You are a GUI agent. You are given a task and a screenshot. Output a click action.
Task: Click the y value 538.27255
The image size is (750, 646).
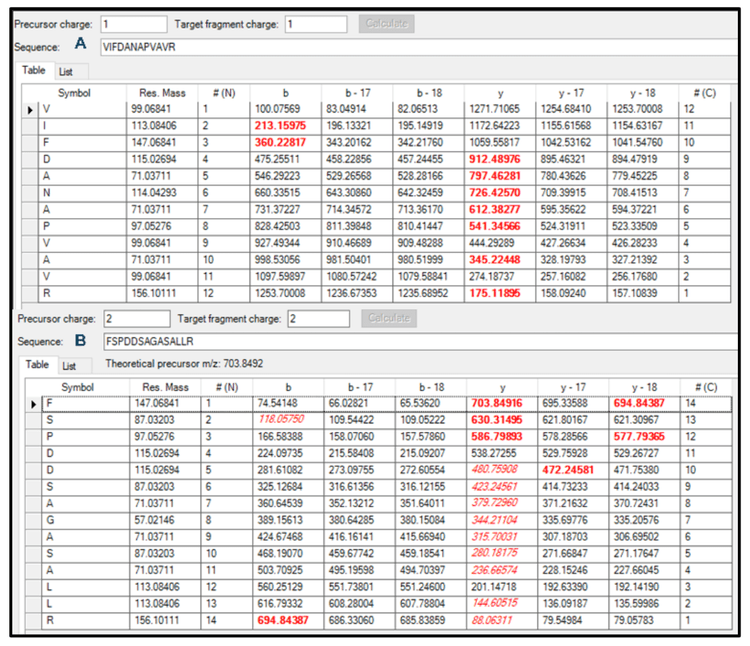495,454
